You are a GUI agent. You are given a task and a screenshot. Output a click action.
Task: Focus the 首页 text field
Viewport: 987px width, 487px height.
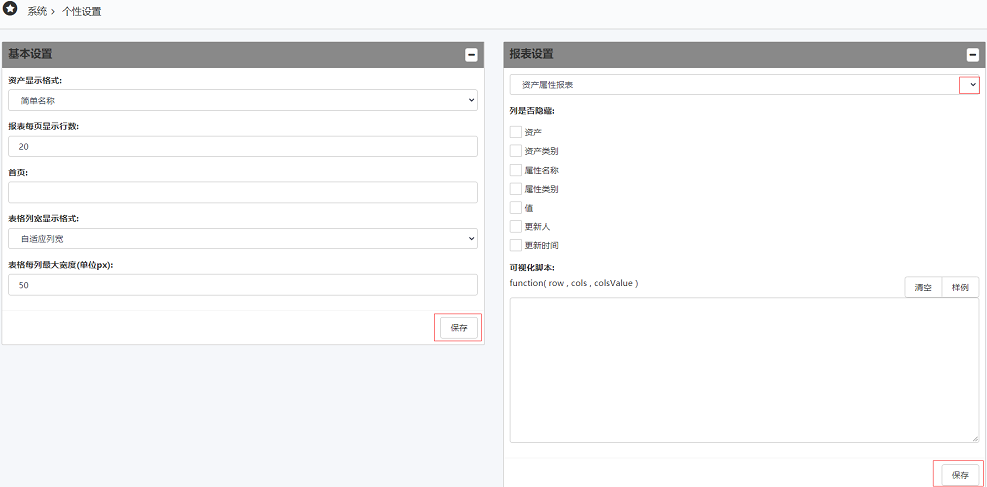(242, 192)
